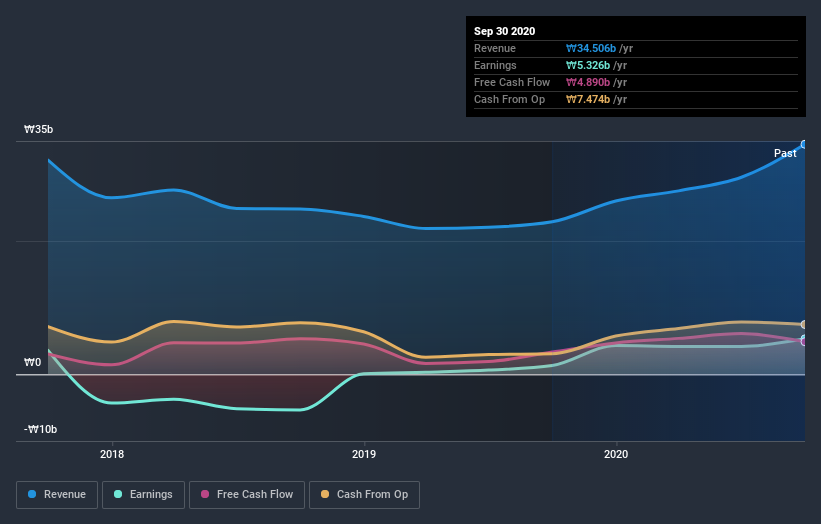821x524 pixels.
Task: Click the Revenue row label in tooltip
Action: (495, 49)
